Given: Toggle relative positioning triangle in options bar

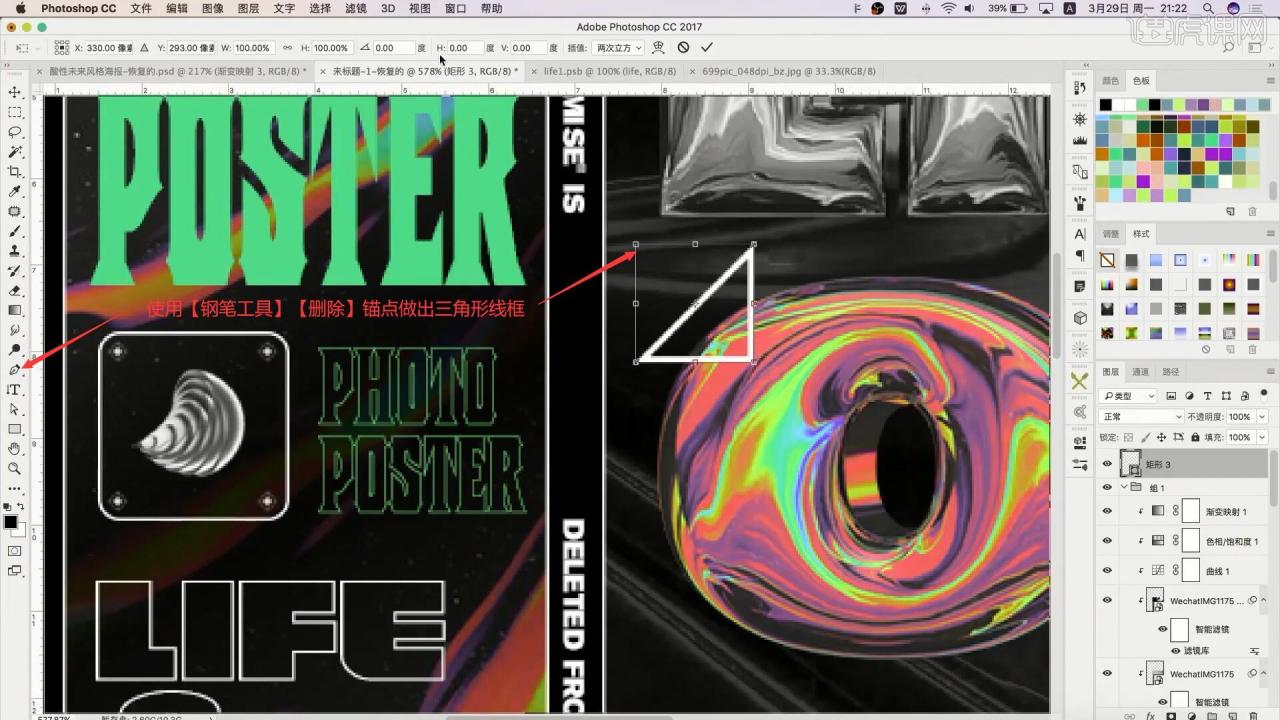Looking at the screenshot, I should pos(144,47).
